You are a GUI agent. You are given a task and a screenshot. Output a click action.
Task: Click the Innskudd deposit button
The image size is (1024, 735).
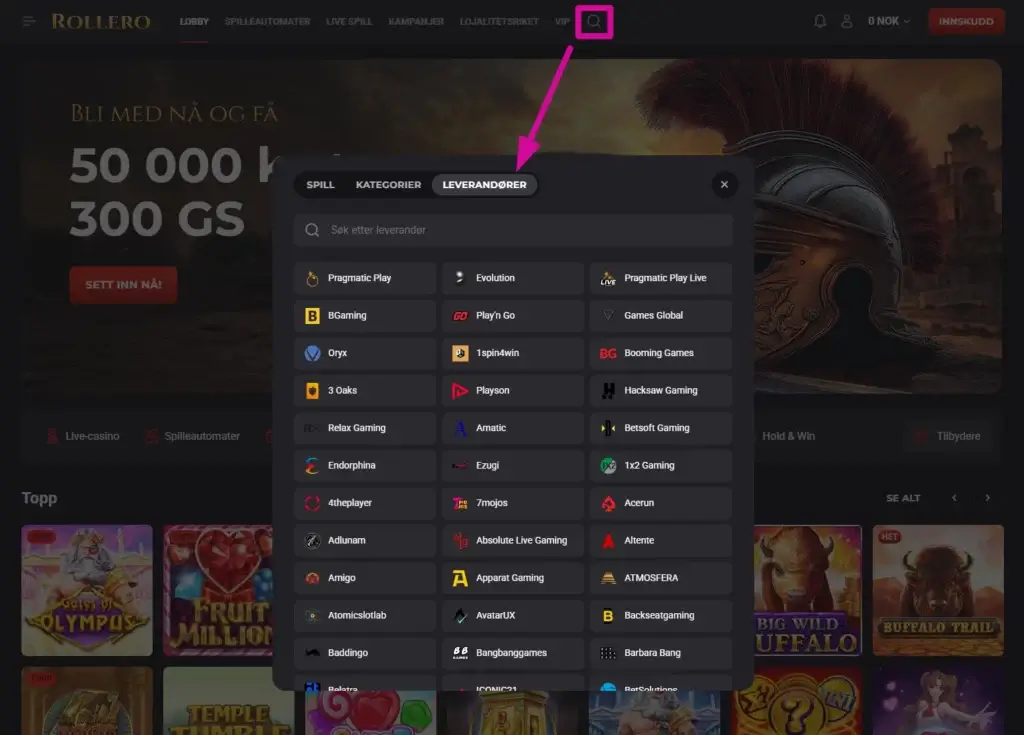coord(966,22)
